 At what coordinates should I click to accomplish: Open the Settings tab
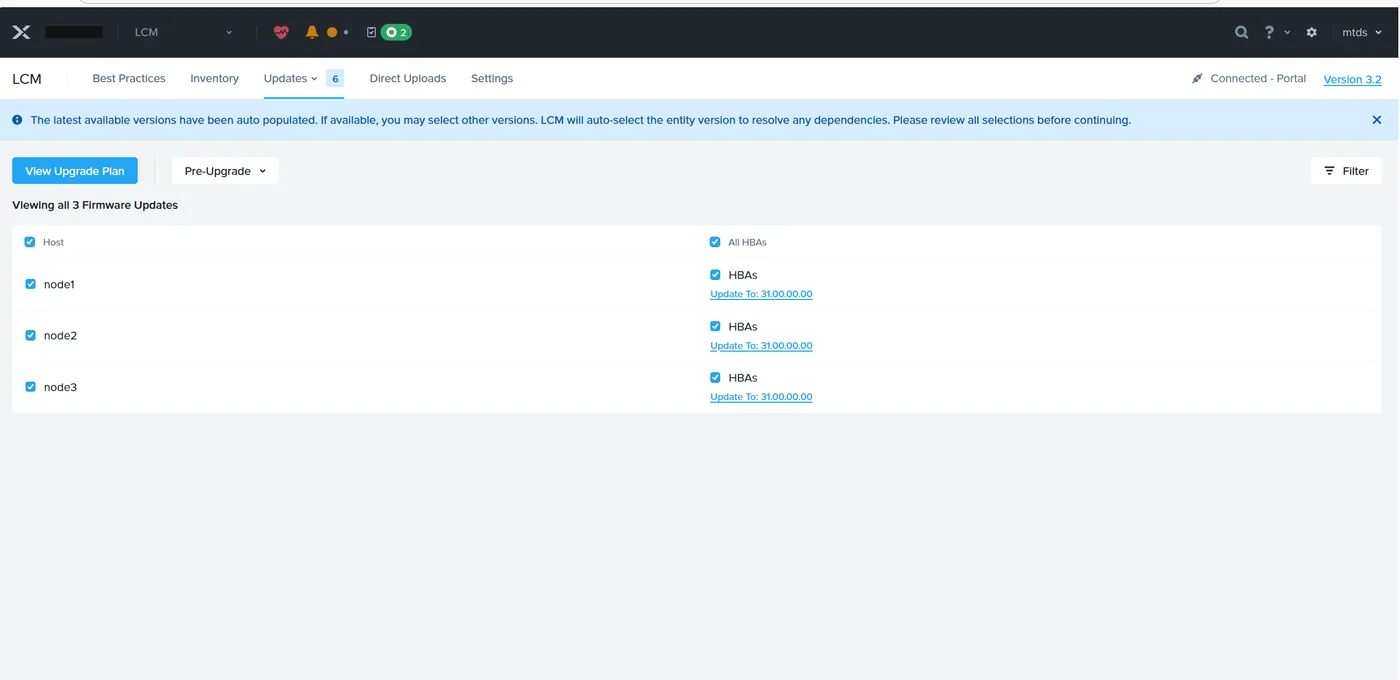492,78
